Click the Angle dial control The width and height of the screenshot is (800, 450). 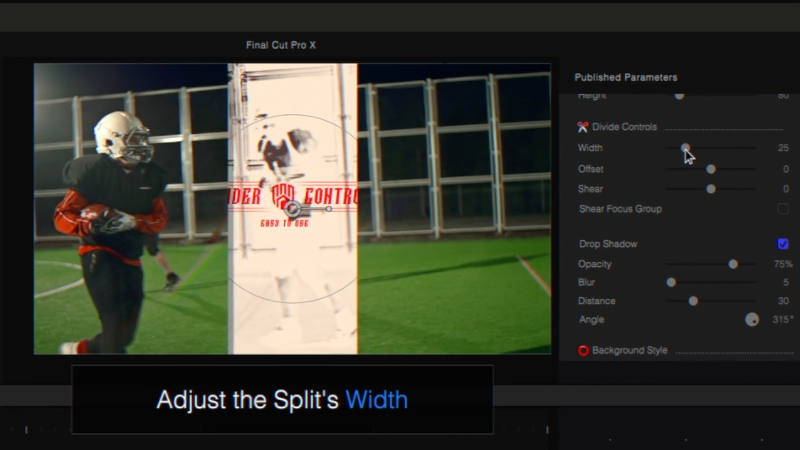coord(752,320)
